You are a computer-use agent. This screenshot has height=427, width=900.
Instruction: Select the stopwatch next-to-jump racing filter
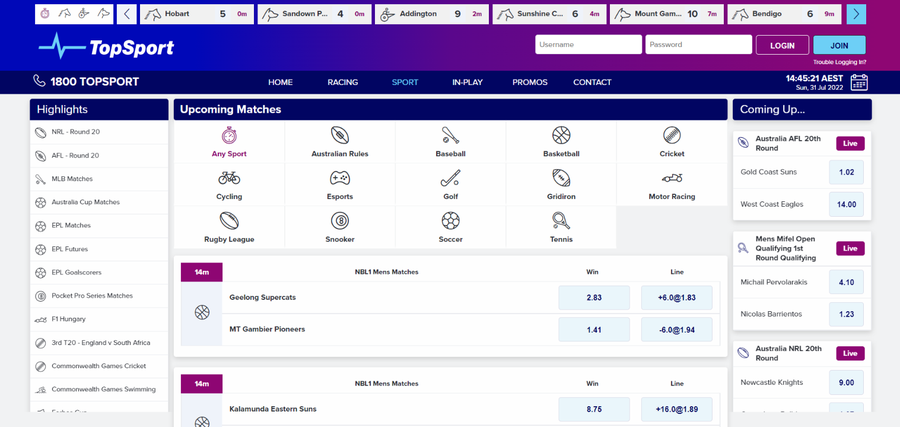point(46,14)
